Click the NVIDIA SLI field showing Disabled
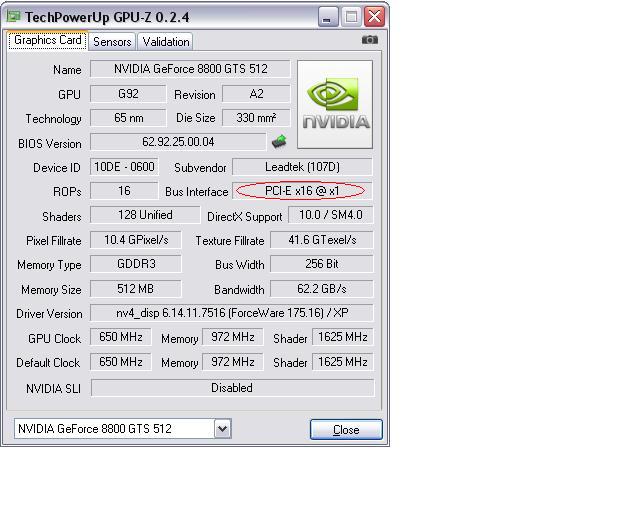Screen dimensions: 640x512 click(232, 388)
